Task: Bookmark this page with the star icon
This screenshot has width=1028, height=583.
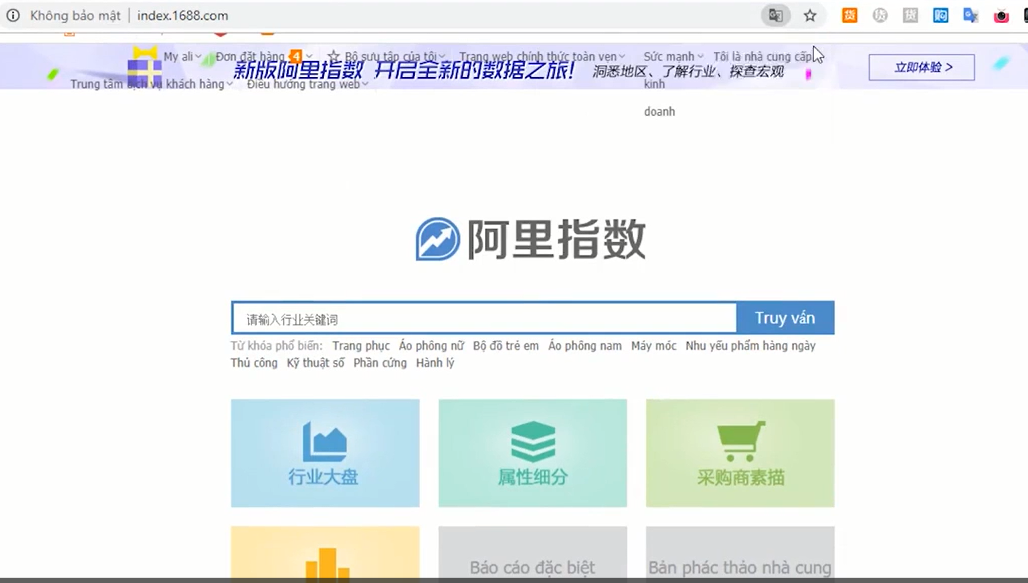Action: (x=810, y=15)
